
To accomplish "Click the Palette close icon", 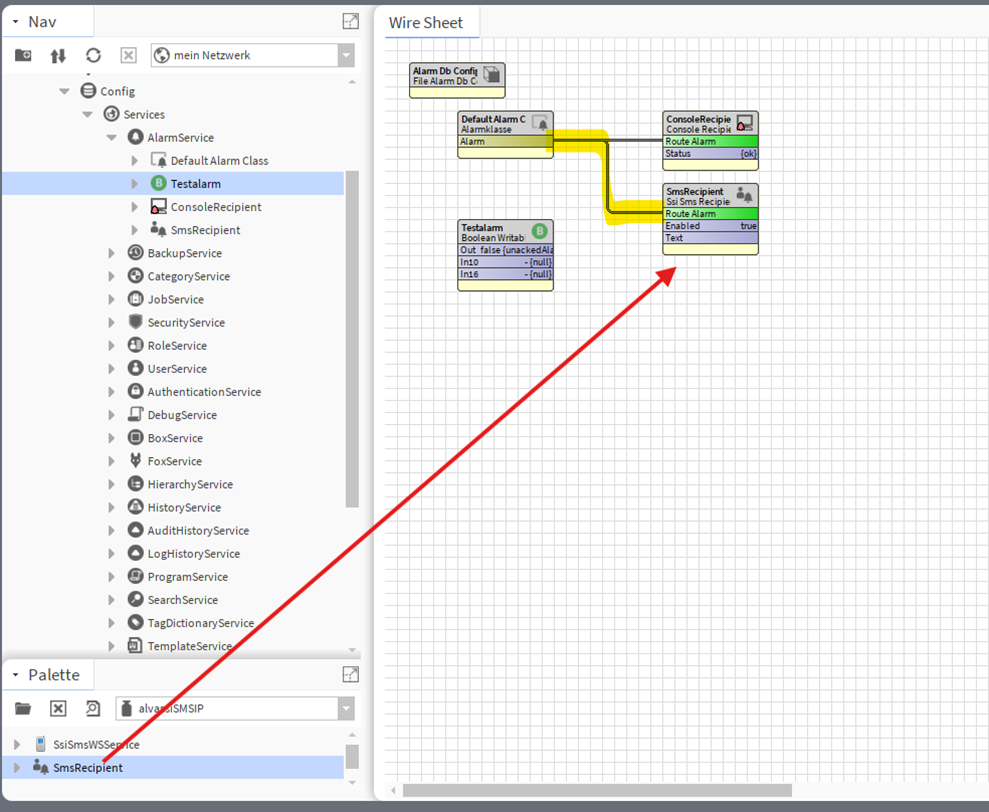I will tap(58, 709).
